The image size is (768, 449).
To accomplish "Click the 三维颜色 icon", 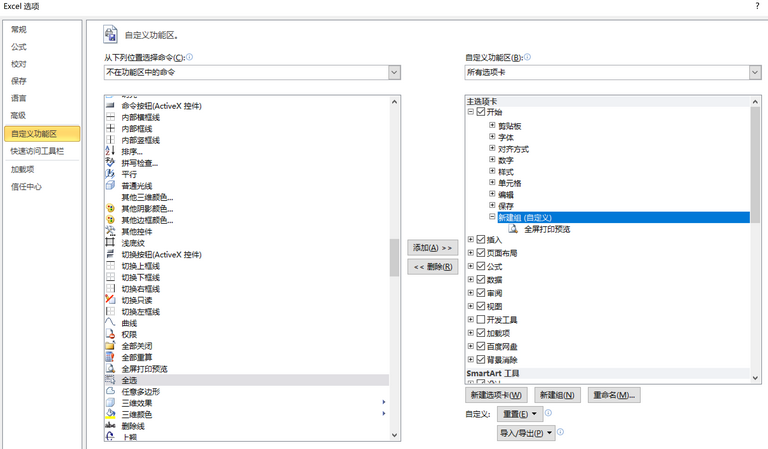I will tap(110, 414).
